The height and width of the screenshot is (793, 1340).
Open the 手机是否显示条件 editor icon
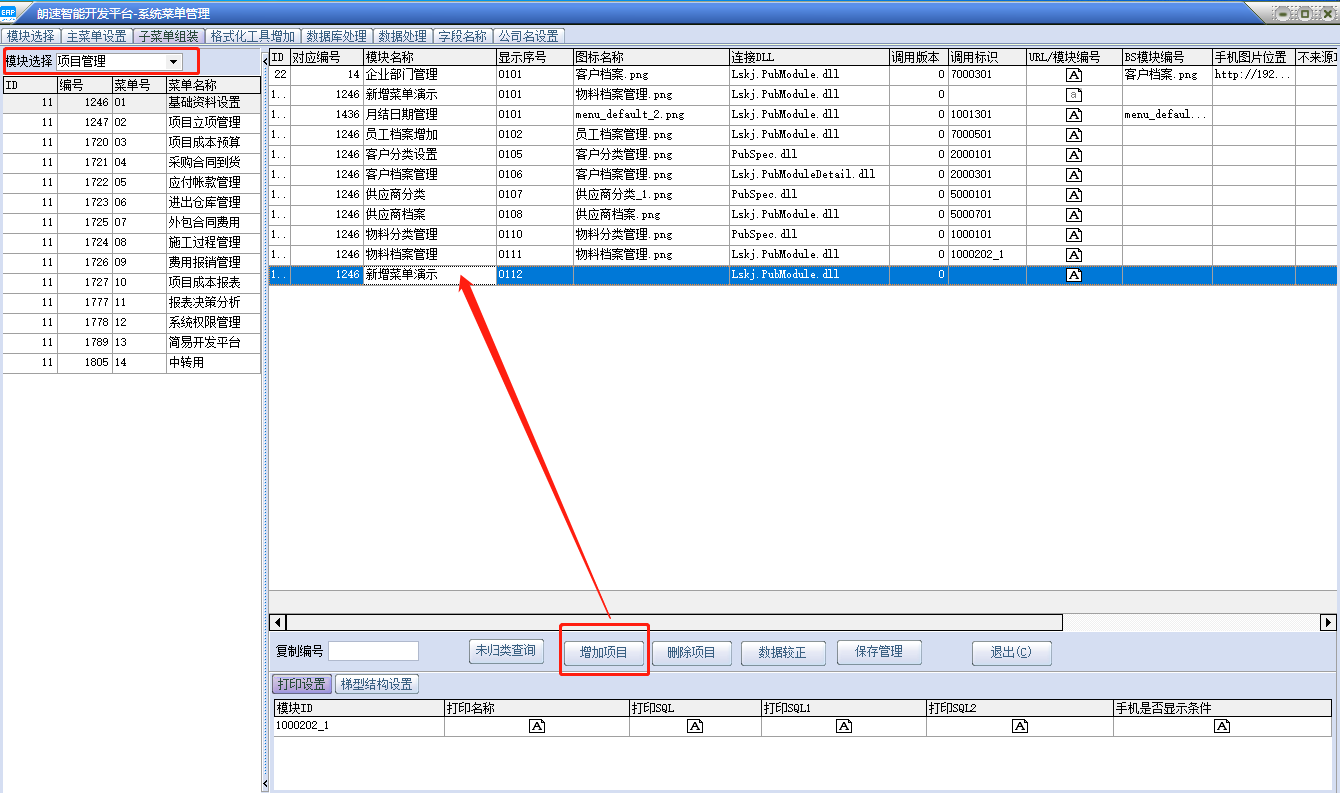coord(1221,726)
